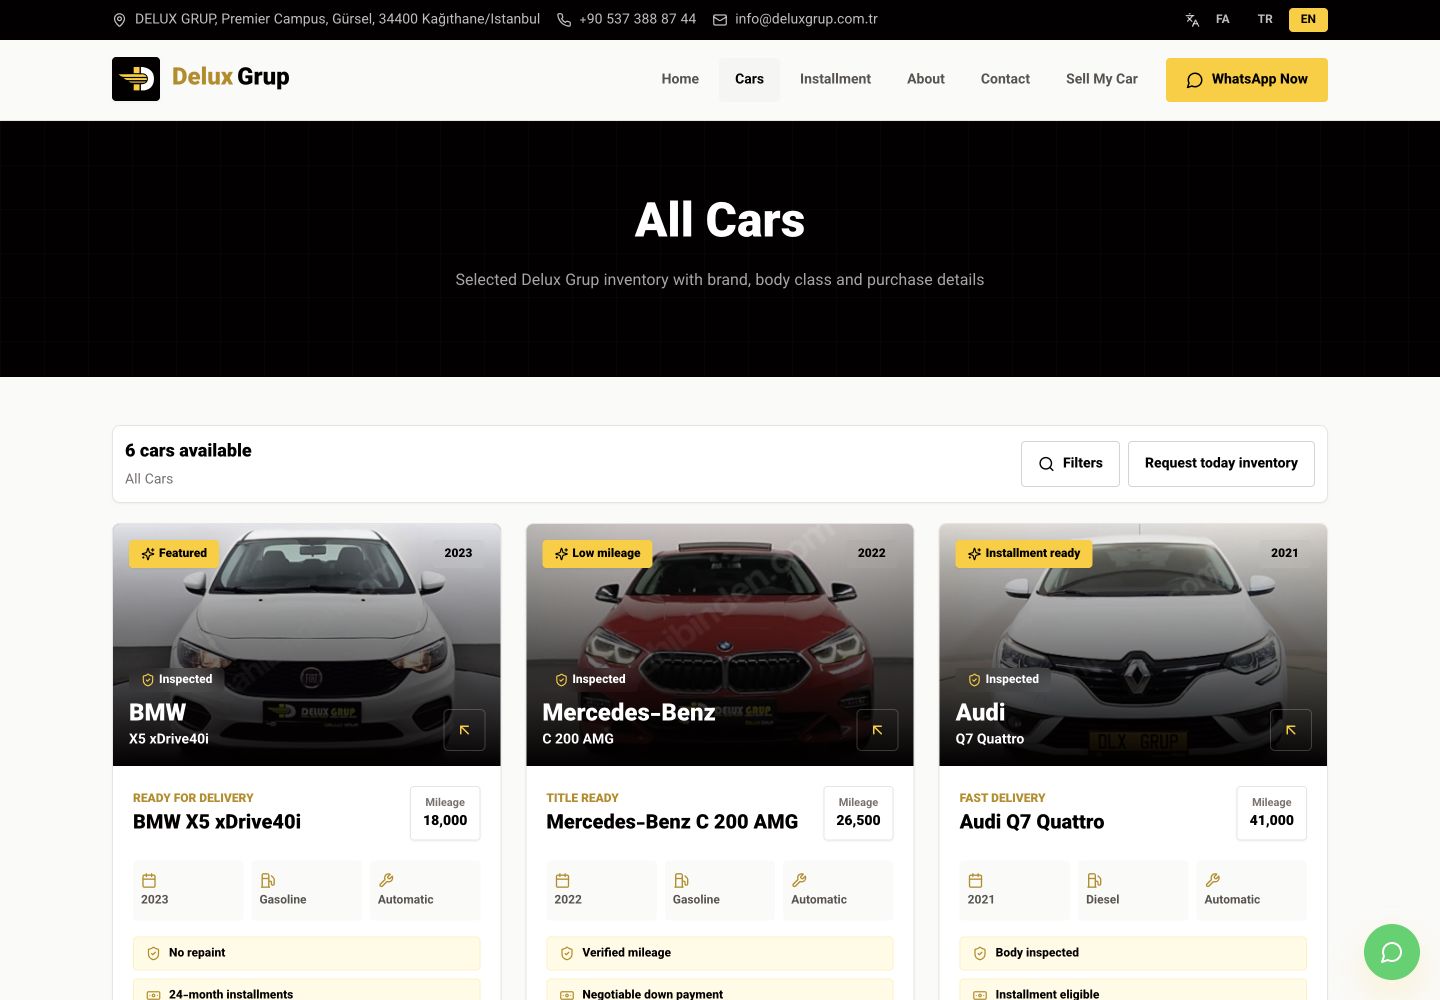The image size is (1440, 1000).
Task: Click the Installment ready badge
Action: 1024,554
